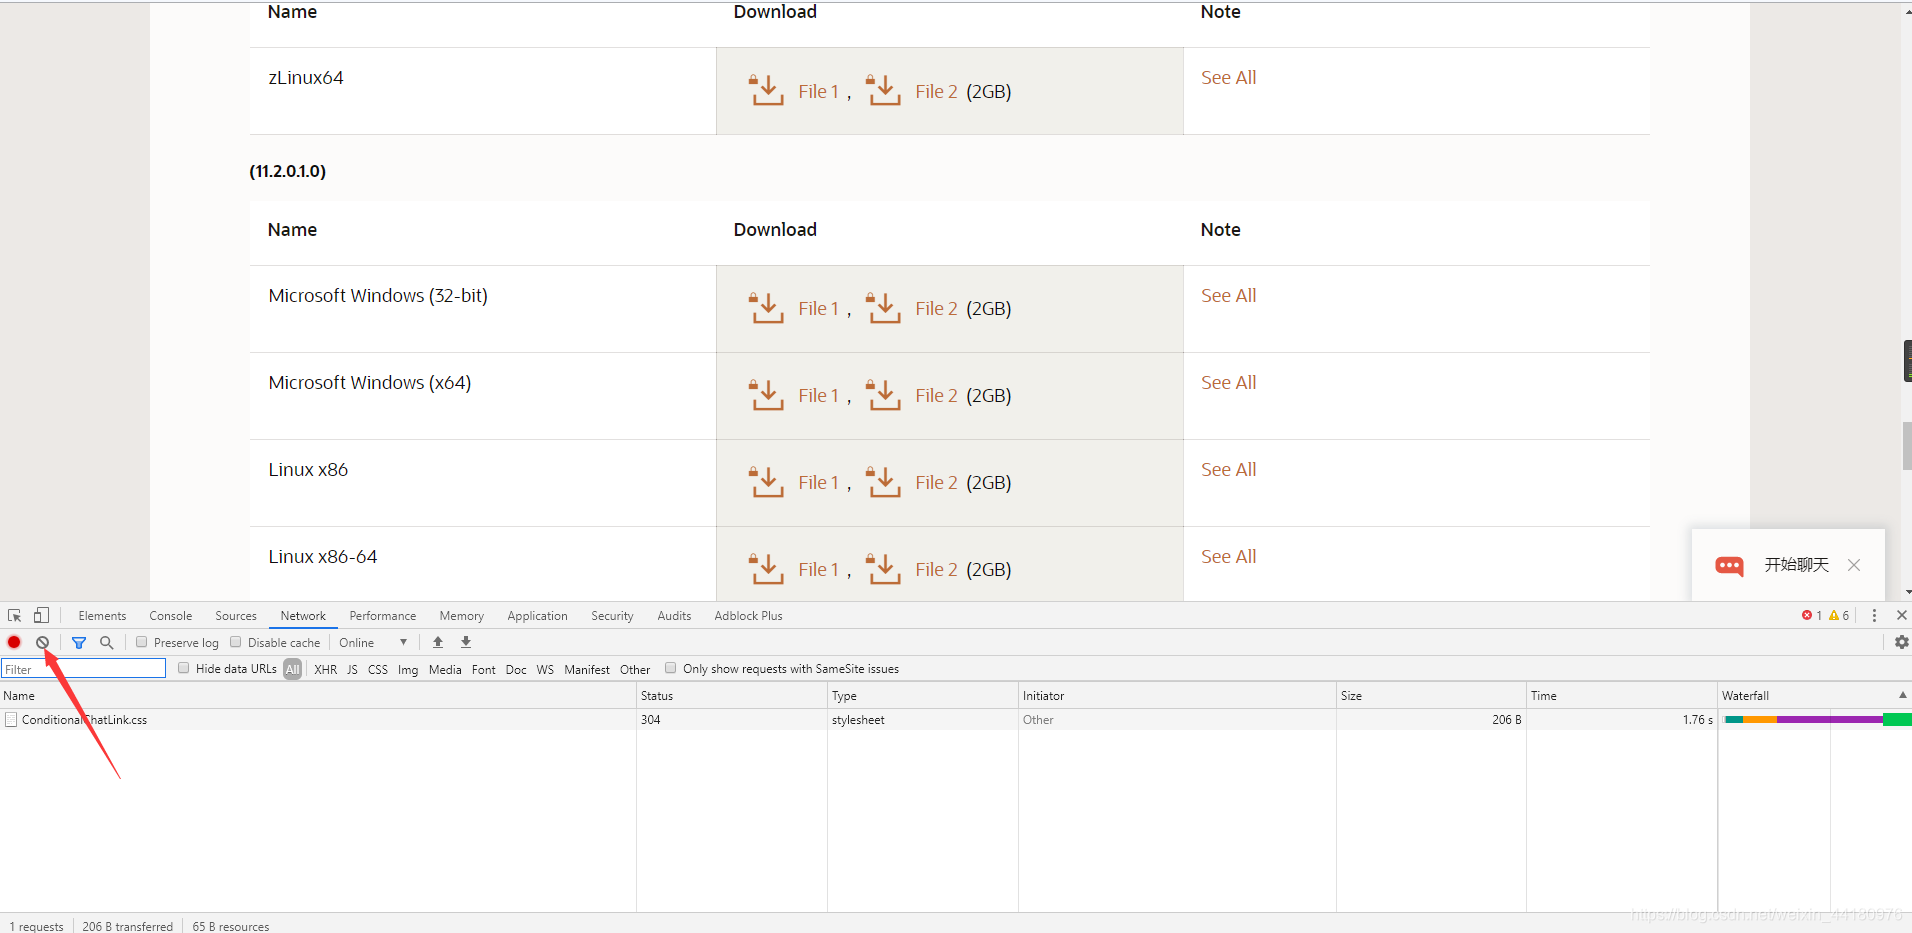
Task: Download File 2 for Microsoft Windows (32-bit)
Action: pyautogui.click(x=936, y=308)
